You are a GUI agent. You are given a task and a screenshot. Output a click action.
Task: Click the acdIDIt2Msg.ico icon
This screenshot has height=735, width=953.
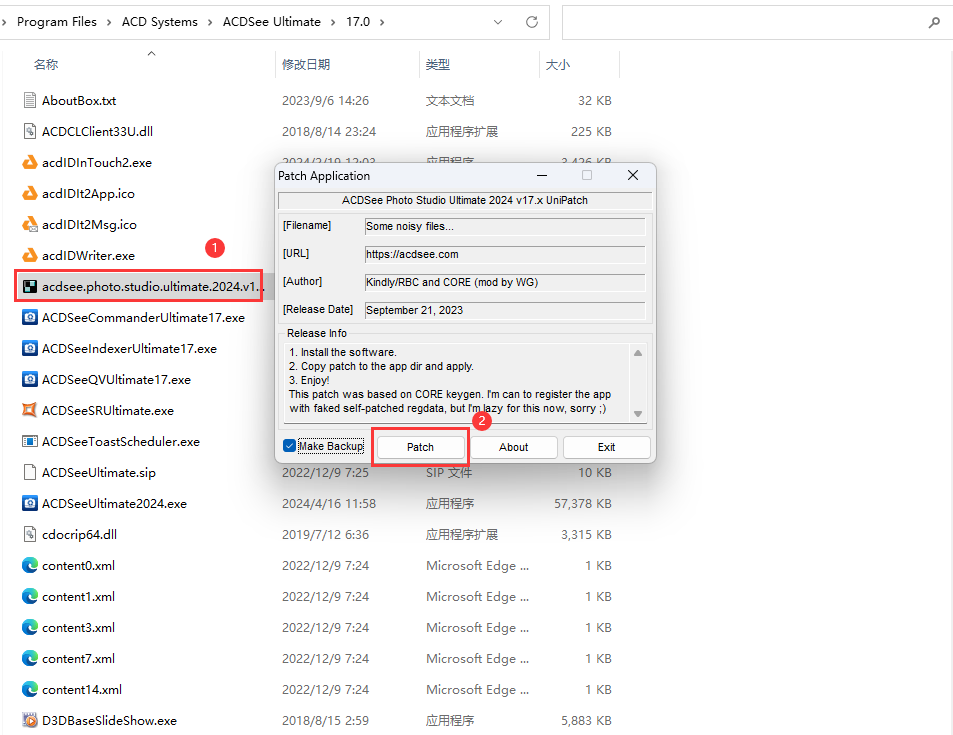30,224
